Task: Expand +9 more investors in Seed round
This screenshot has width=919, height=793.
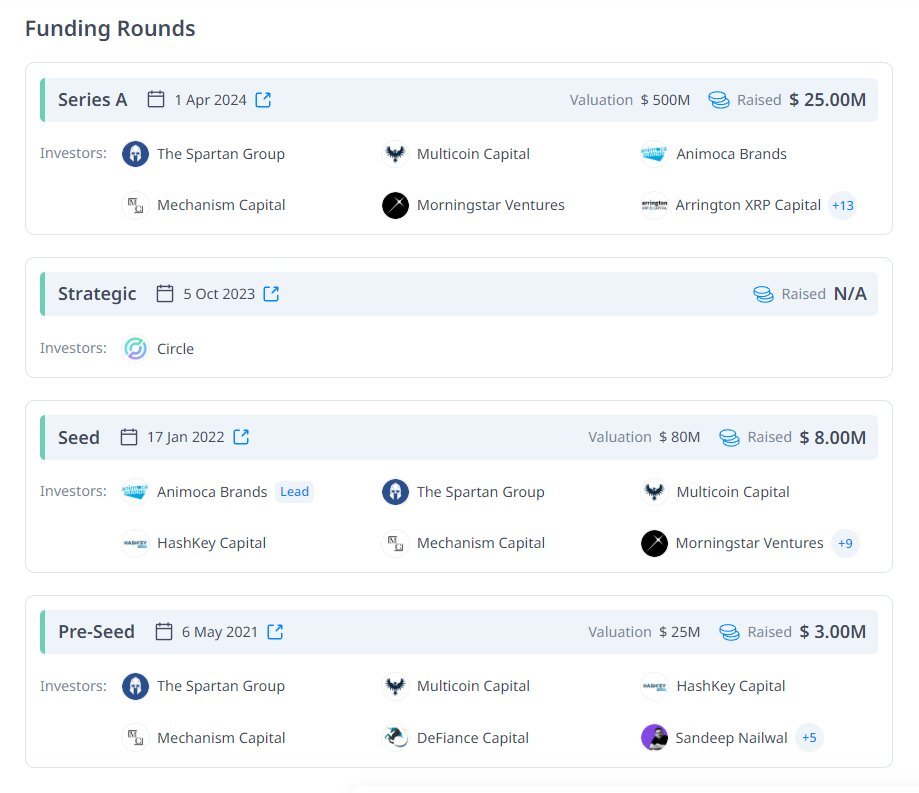Action: pyautogui.click(x=845, y=543)
